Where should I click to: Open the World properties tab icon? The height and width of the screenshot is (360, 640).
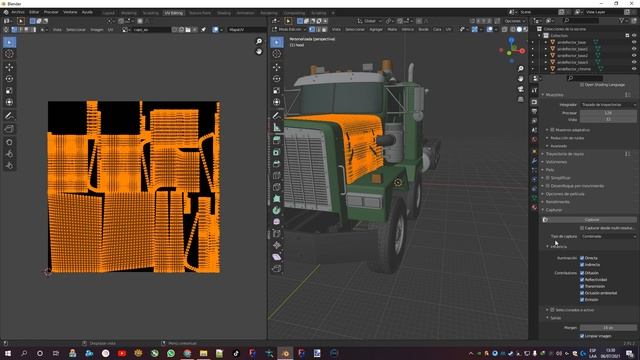pos(534,140)
